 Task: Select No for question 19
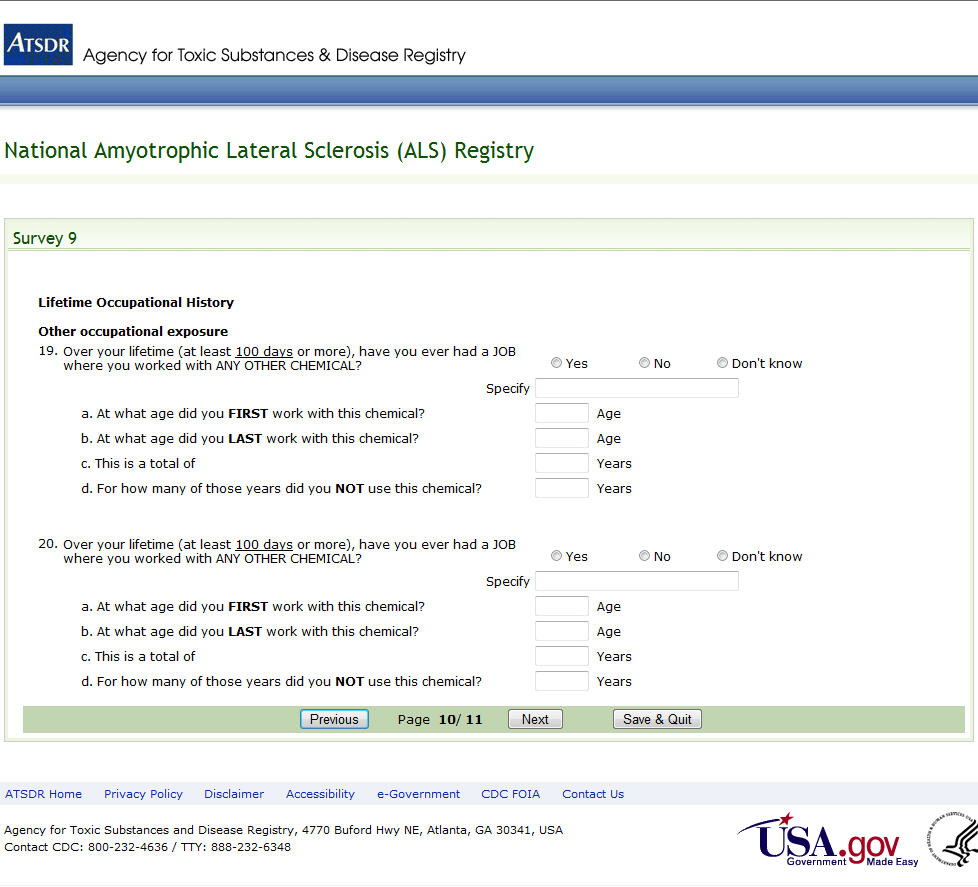click(x=644, y=363)
